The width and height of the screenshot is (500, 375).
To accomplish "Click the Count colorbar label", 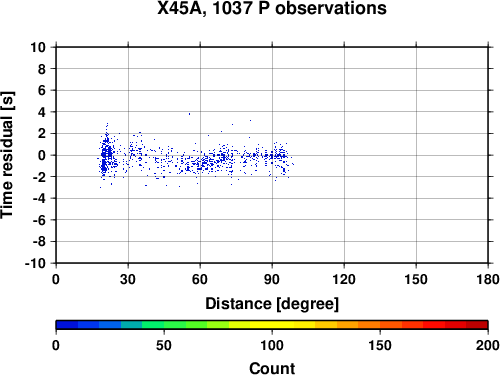I will click(x=272, y=368).
